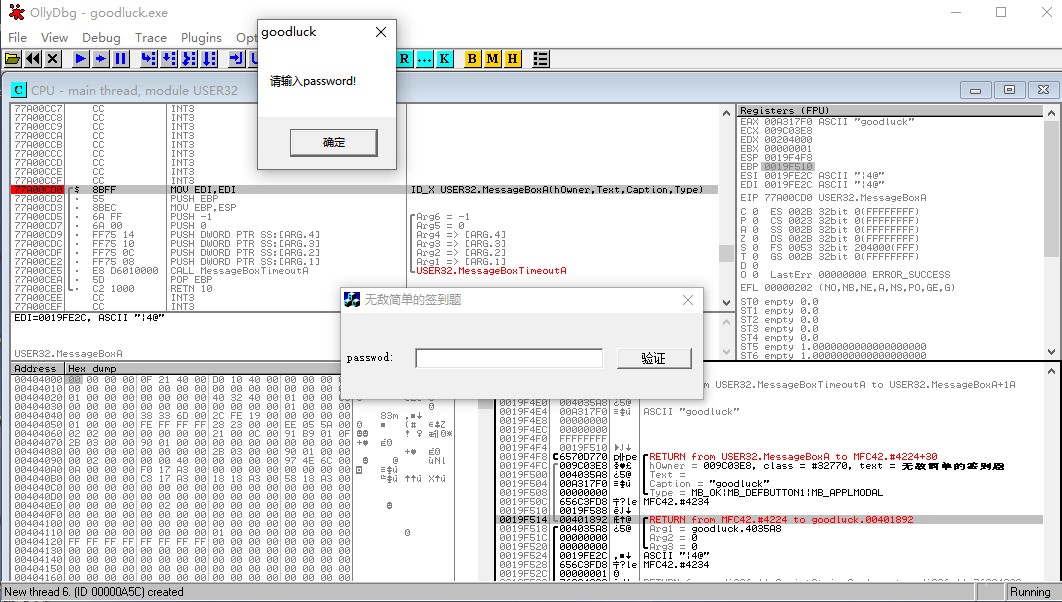1062x602 pixels.
Task: Click the Running status indicator
Action: [1030, 592]
